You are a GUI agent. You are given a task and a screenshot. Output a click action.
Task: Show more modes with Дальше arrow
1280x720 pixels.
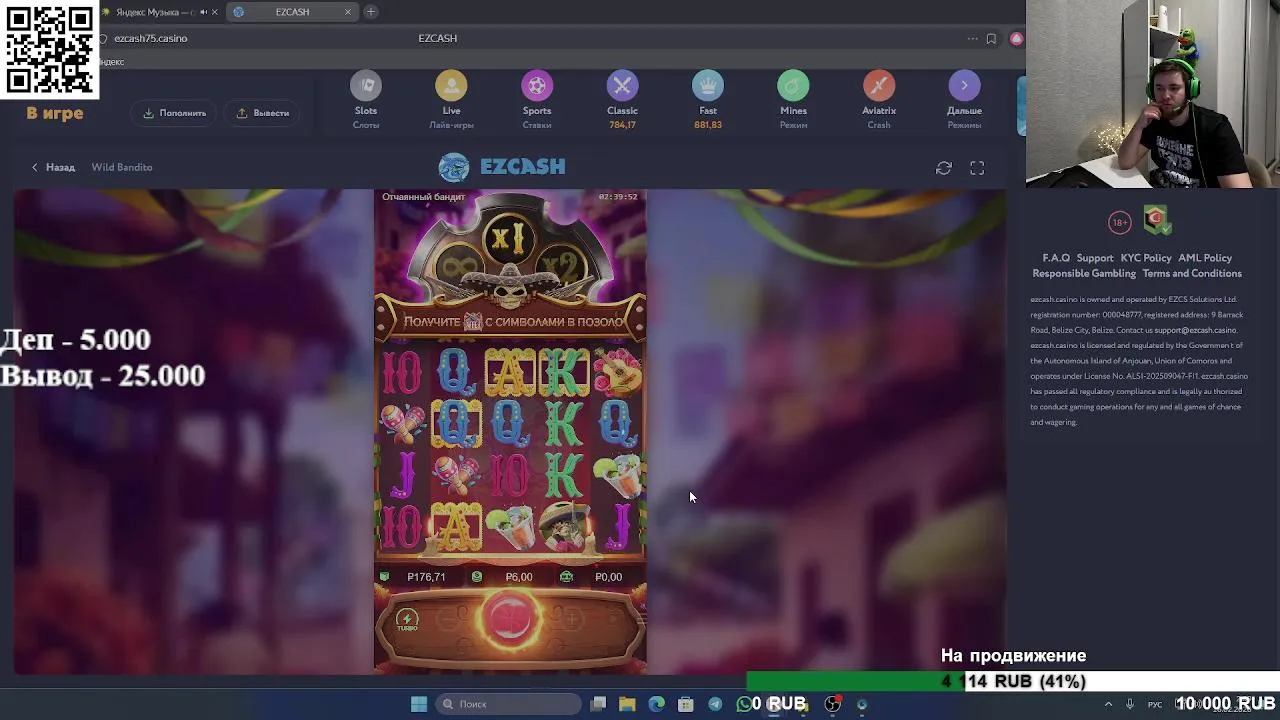click(964, 87)
